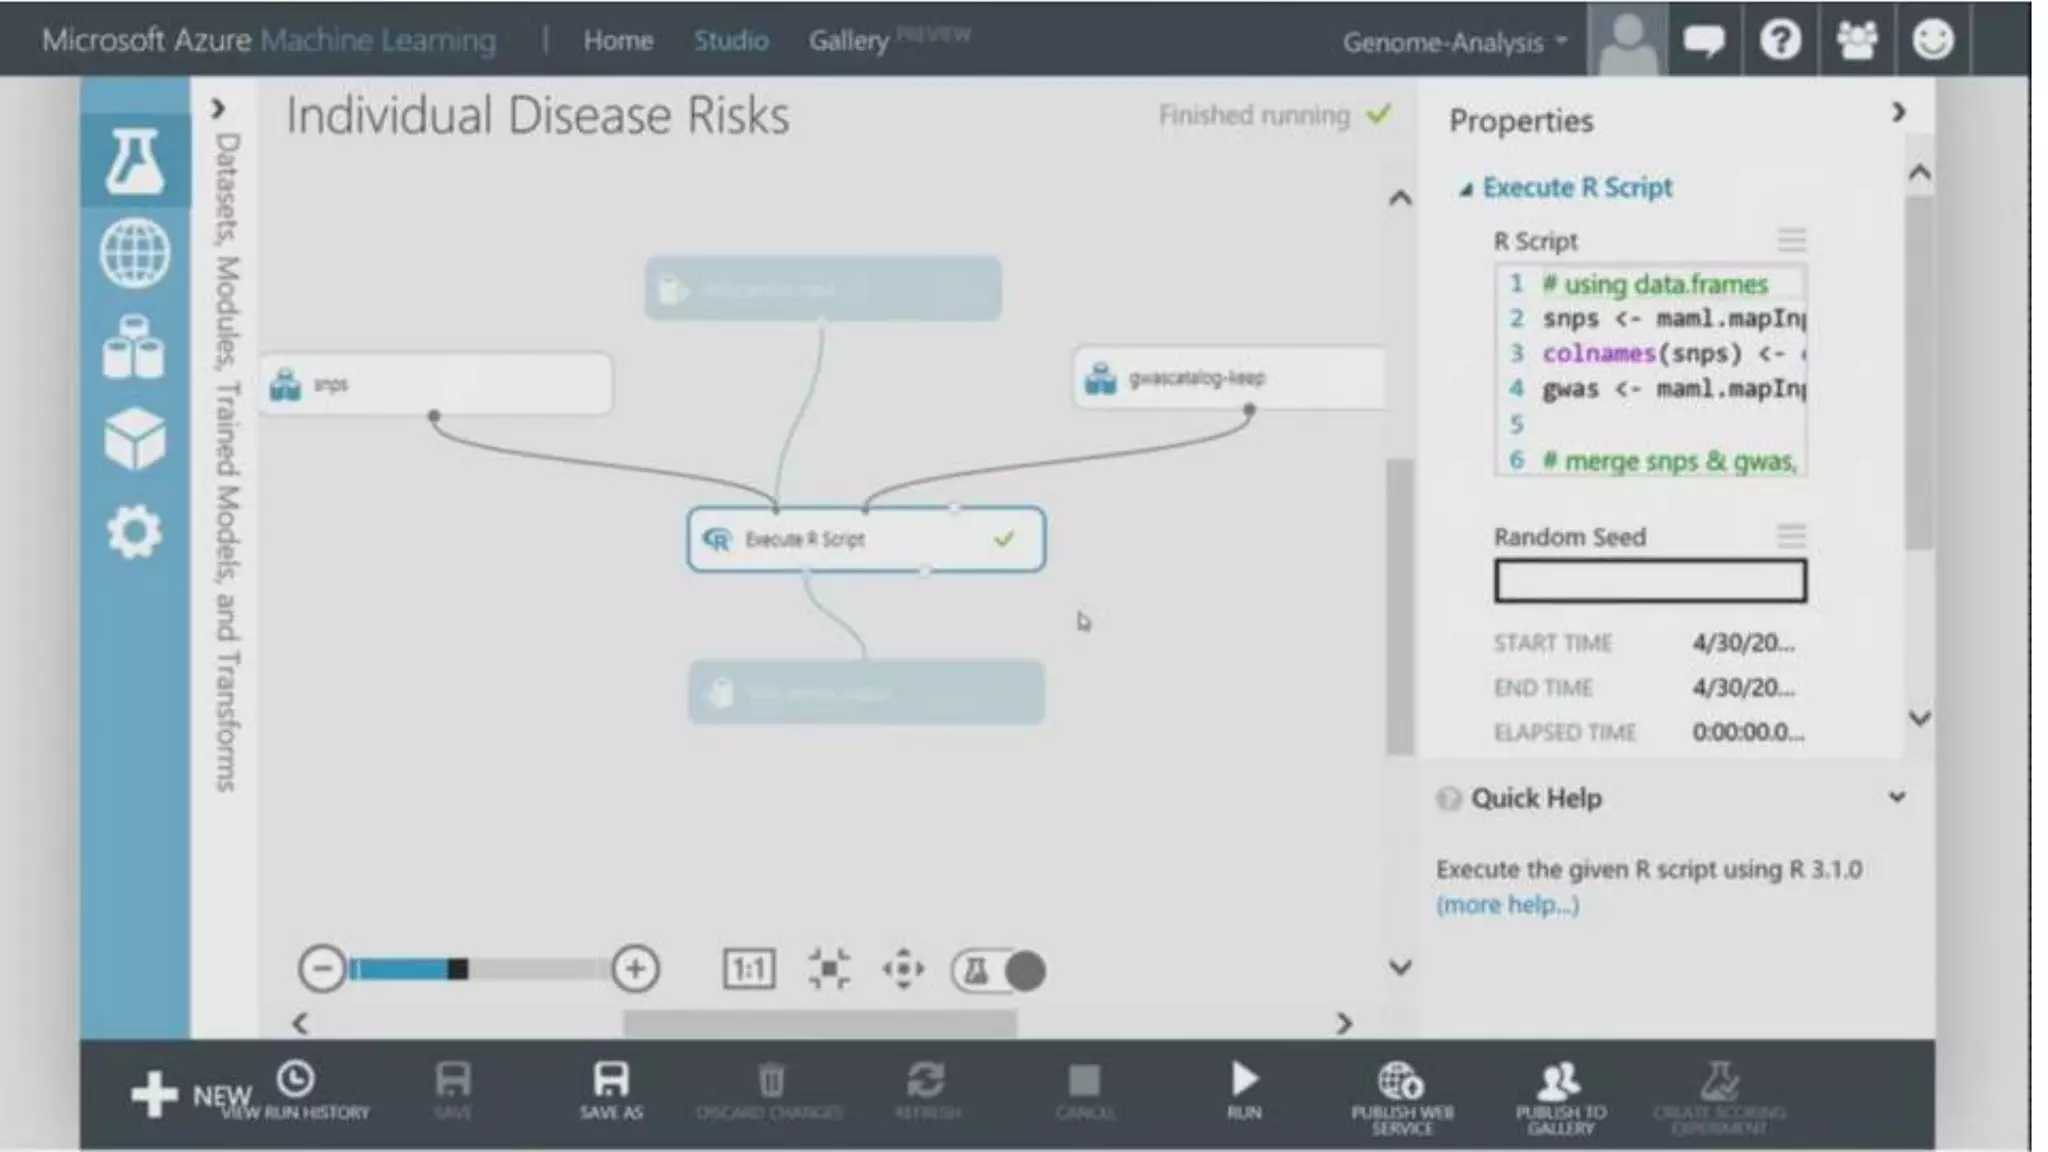2048x1152 pixels.
Task: Toggle the experiment view switch
Action: tap(999, 970)
